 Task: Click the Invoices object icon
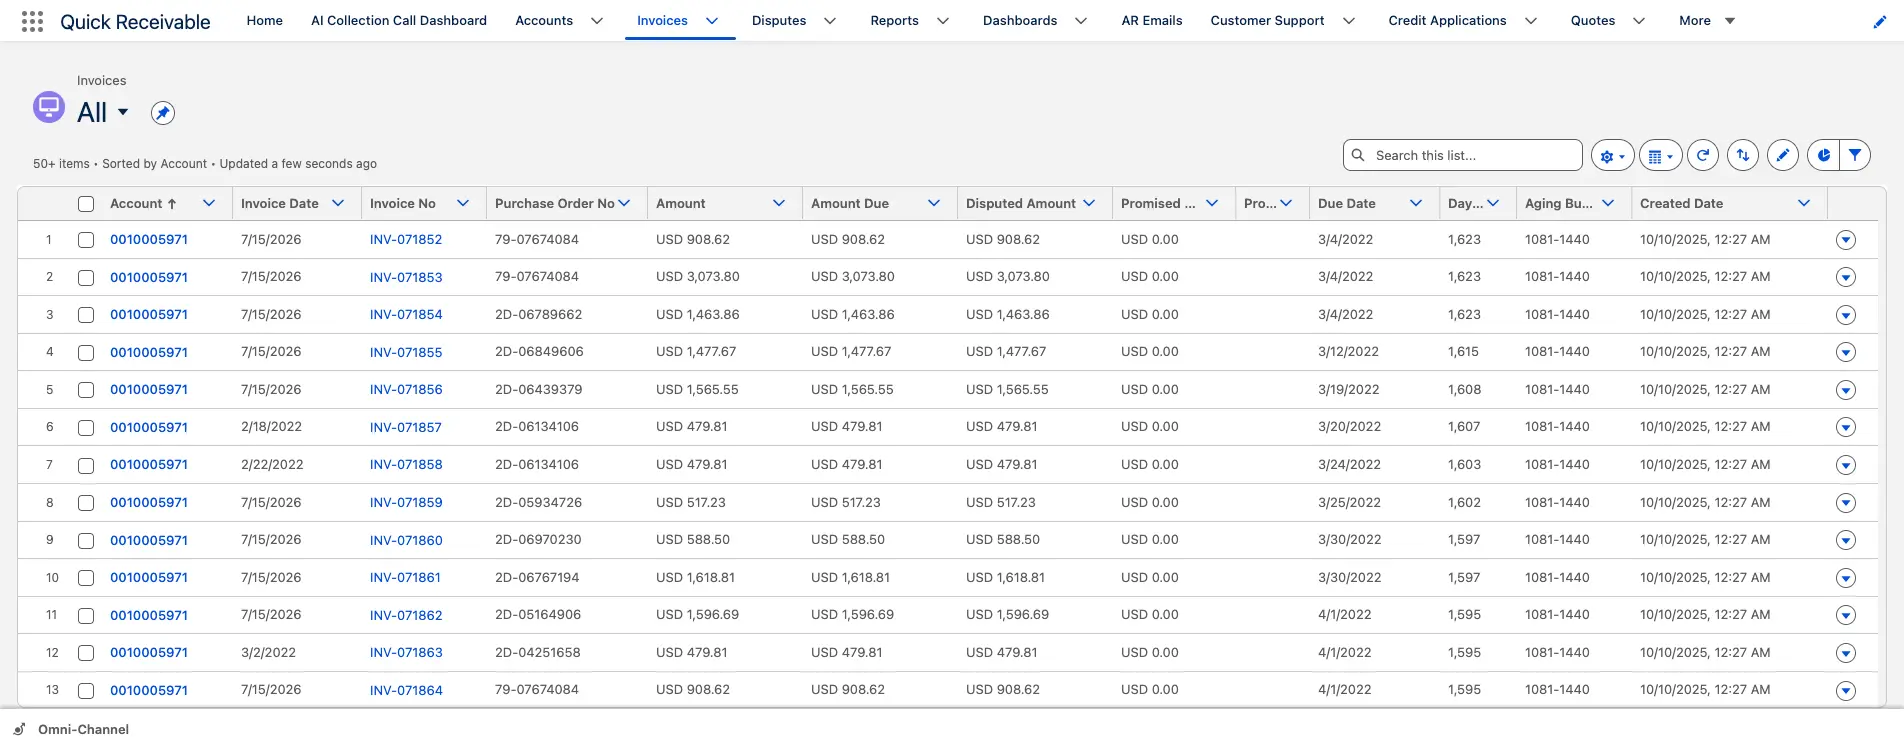click(49, 106)
